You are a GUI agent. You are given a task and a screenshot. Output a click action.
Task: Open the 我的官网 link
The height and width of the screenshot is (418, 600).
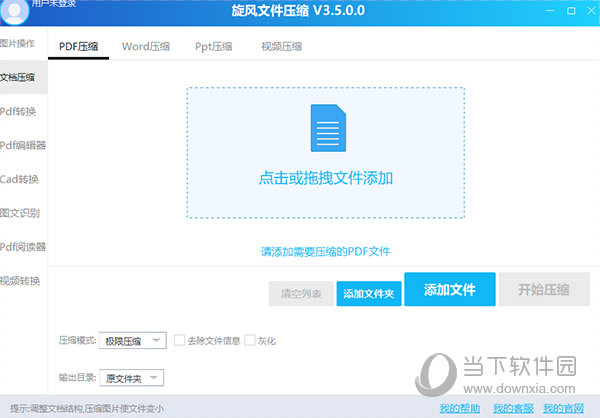click(x=563, y=408)
